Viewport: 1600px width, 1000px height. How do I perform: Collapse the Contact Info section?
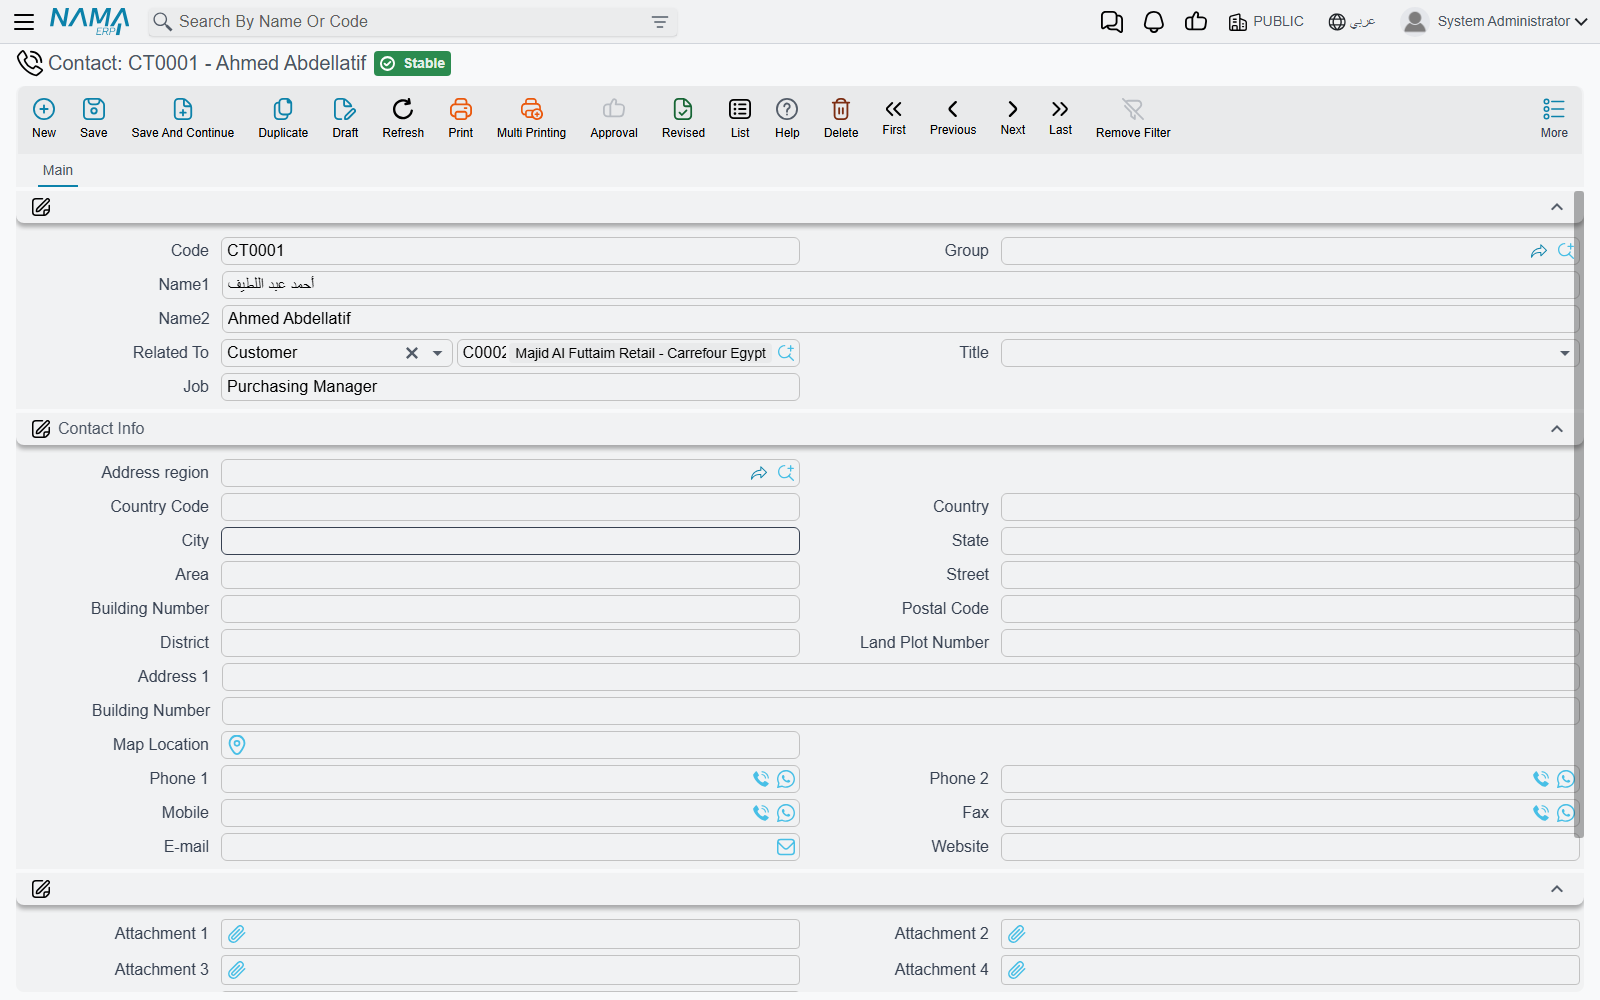[x=1557, y=429]
